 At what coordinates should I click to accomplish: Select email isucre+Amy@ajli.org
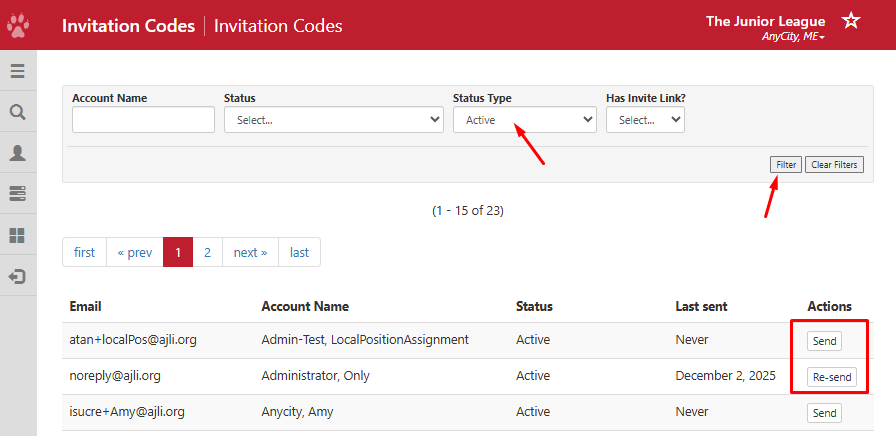click(x=127, y=412)
